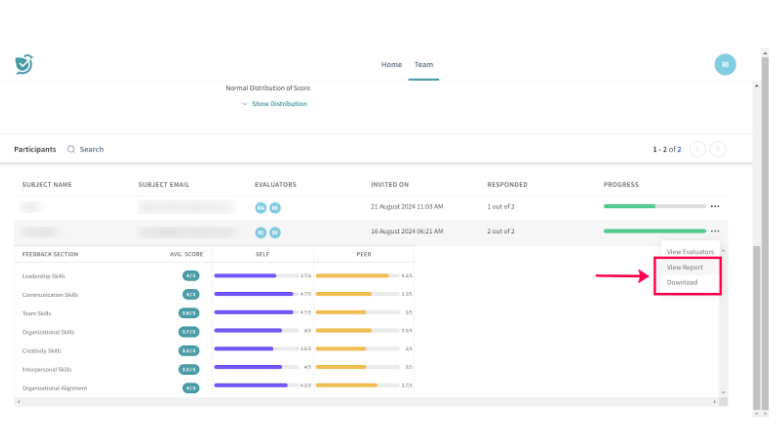Switch to the Home tab
776x427 pixels.
391,64
